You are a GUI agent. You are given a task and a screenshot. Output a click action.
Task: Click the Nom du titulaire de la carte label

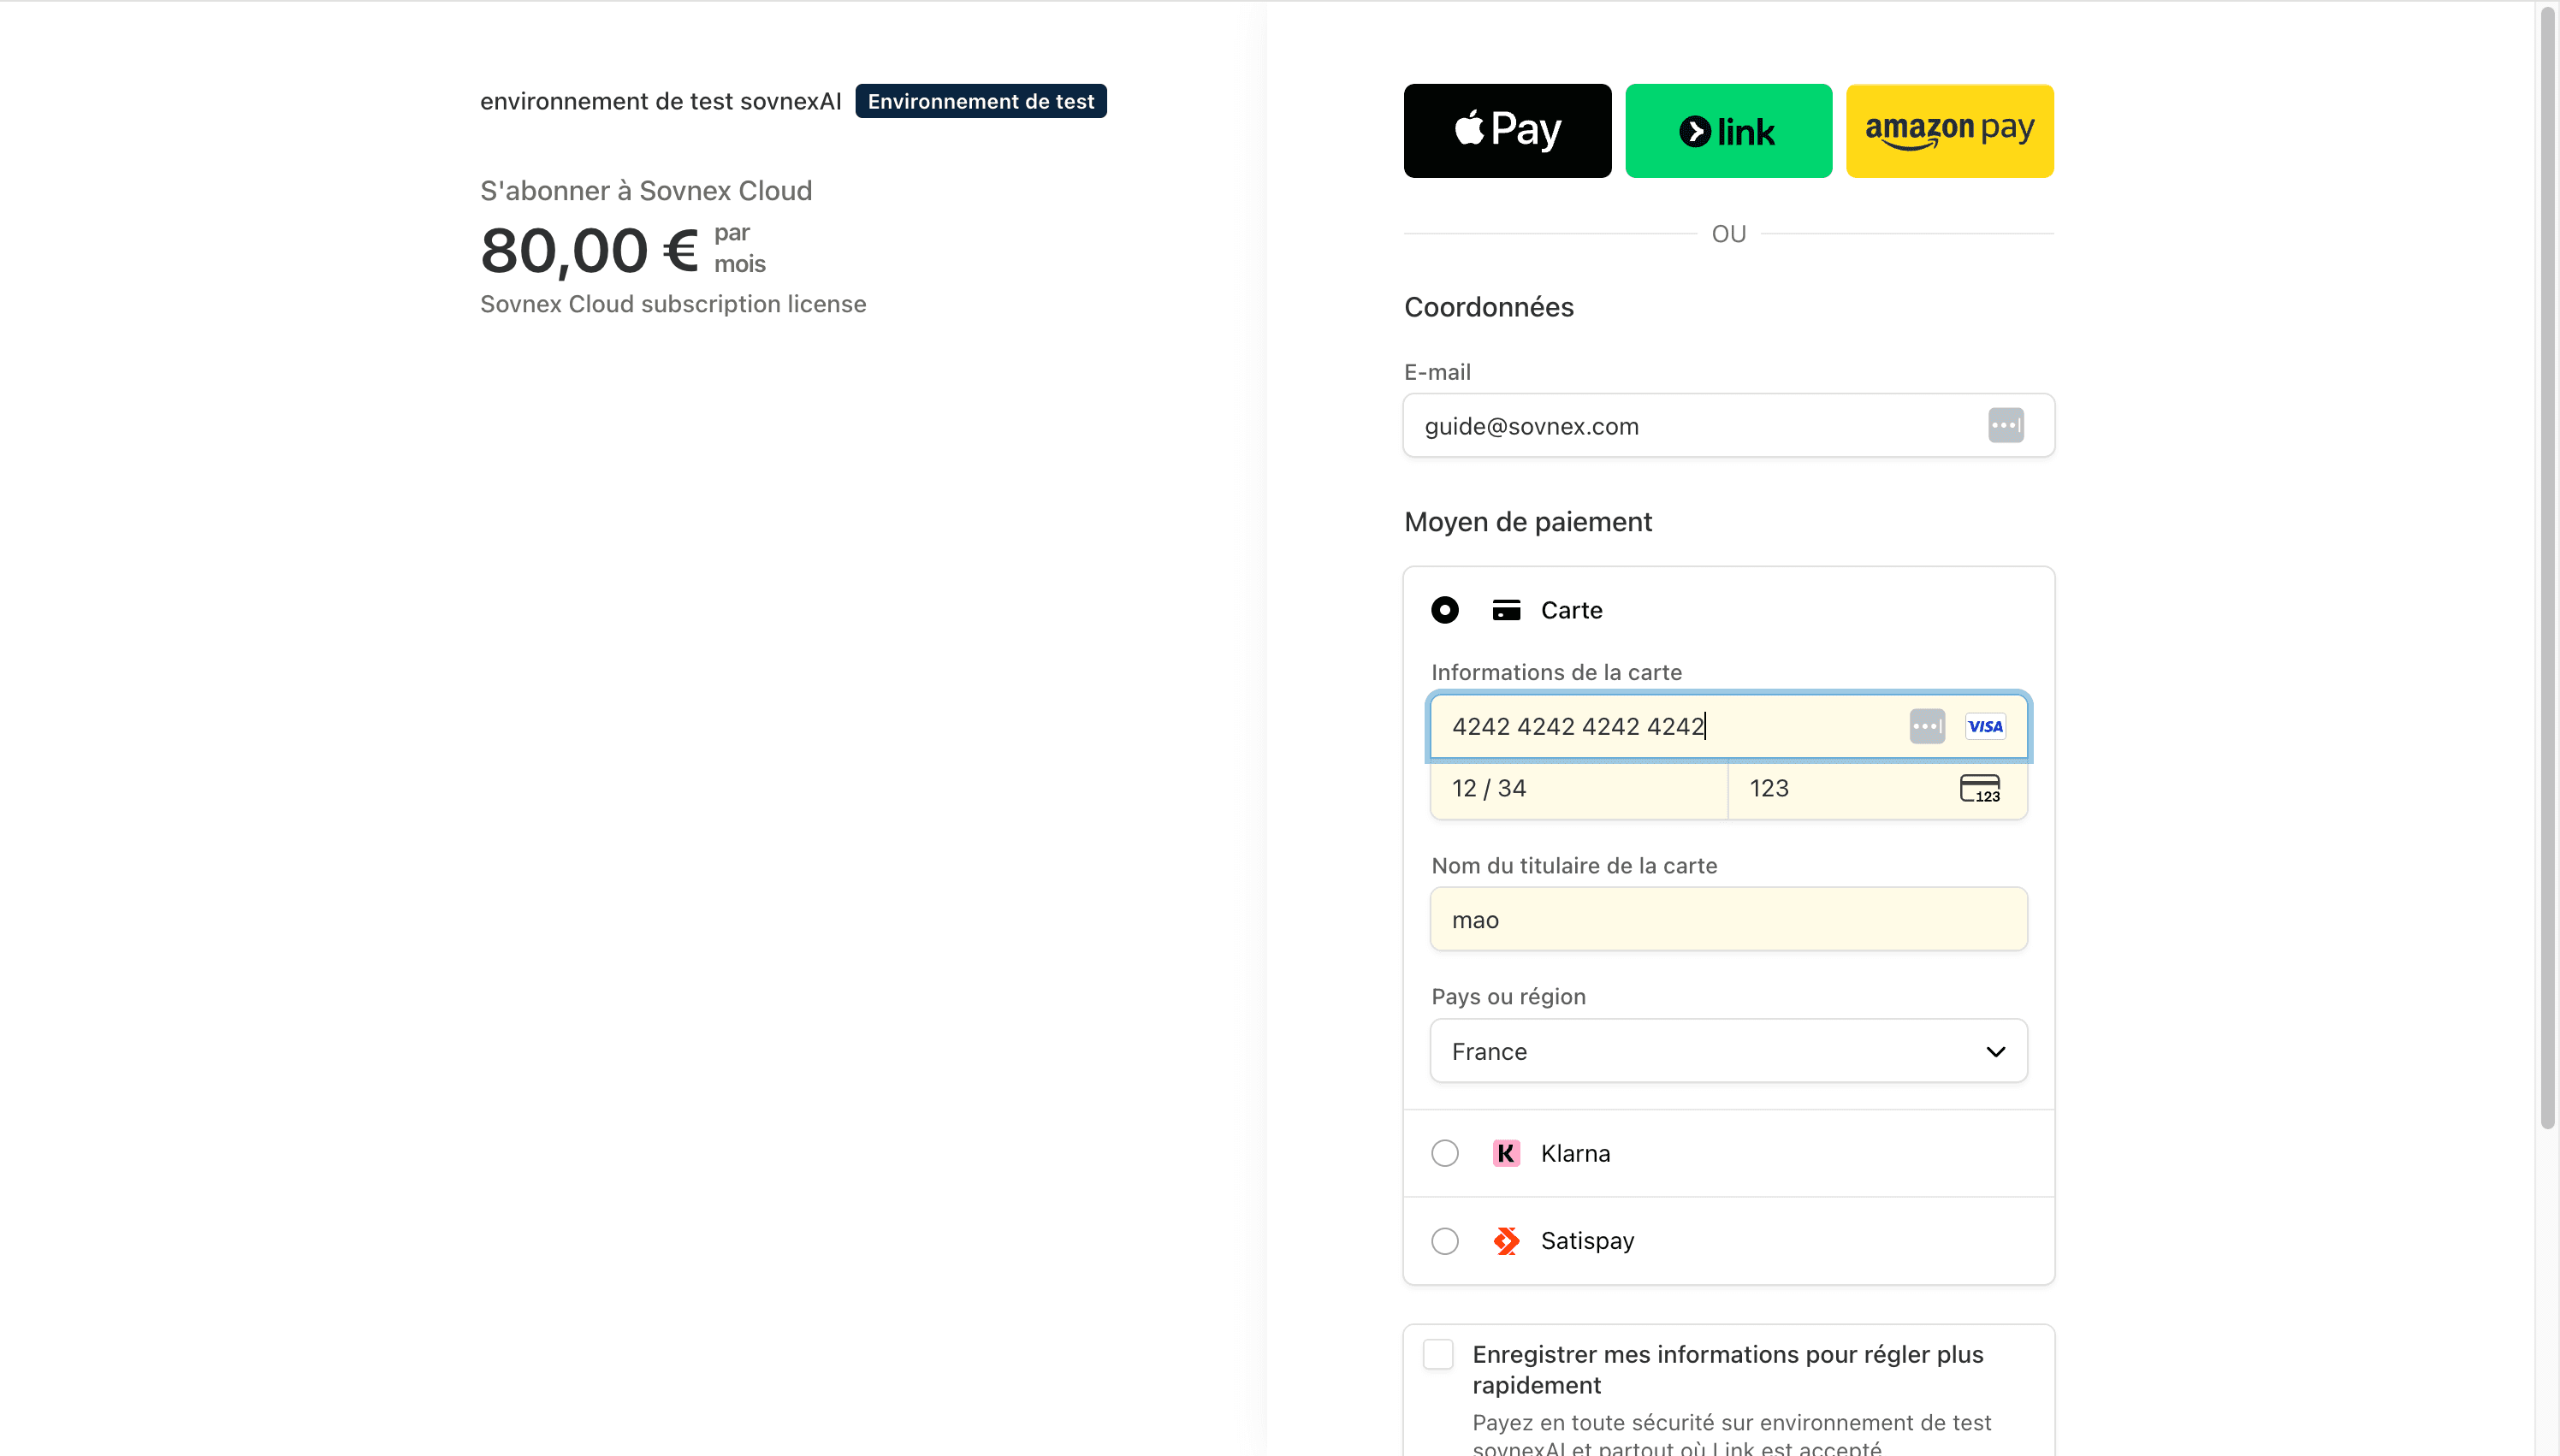click(1574, 866)
